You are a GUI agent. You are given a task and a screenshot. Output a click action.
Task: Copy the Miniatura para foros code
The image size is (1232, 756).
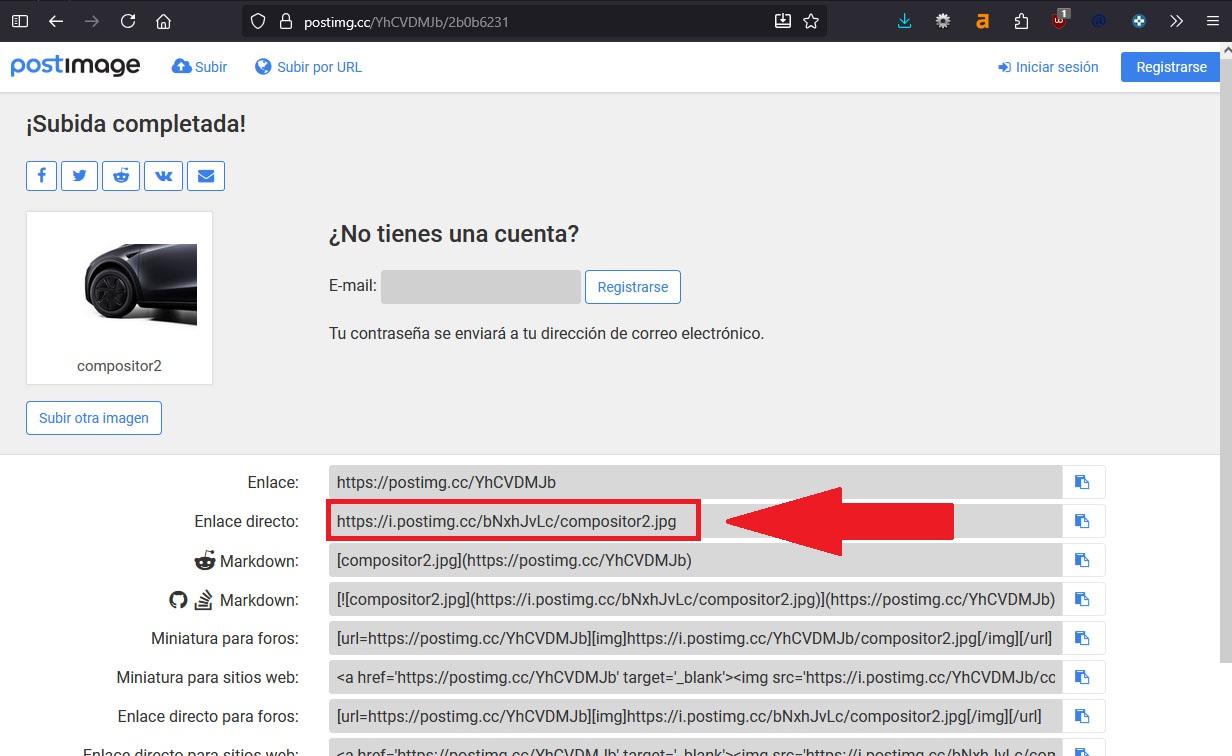1081,638
